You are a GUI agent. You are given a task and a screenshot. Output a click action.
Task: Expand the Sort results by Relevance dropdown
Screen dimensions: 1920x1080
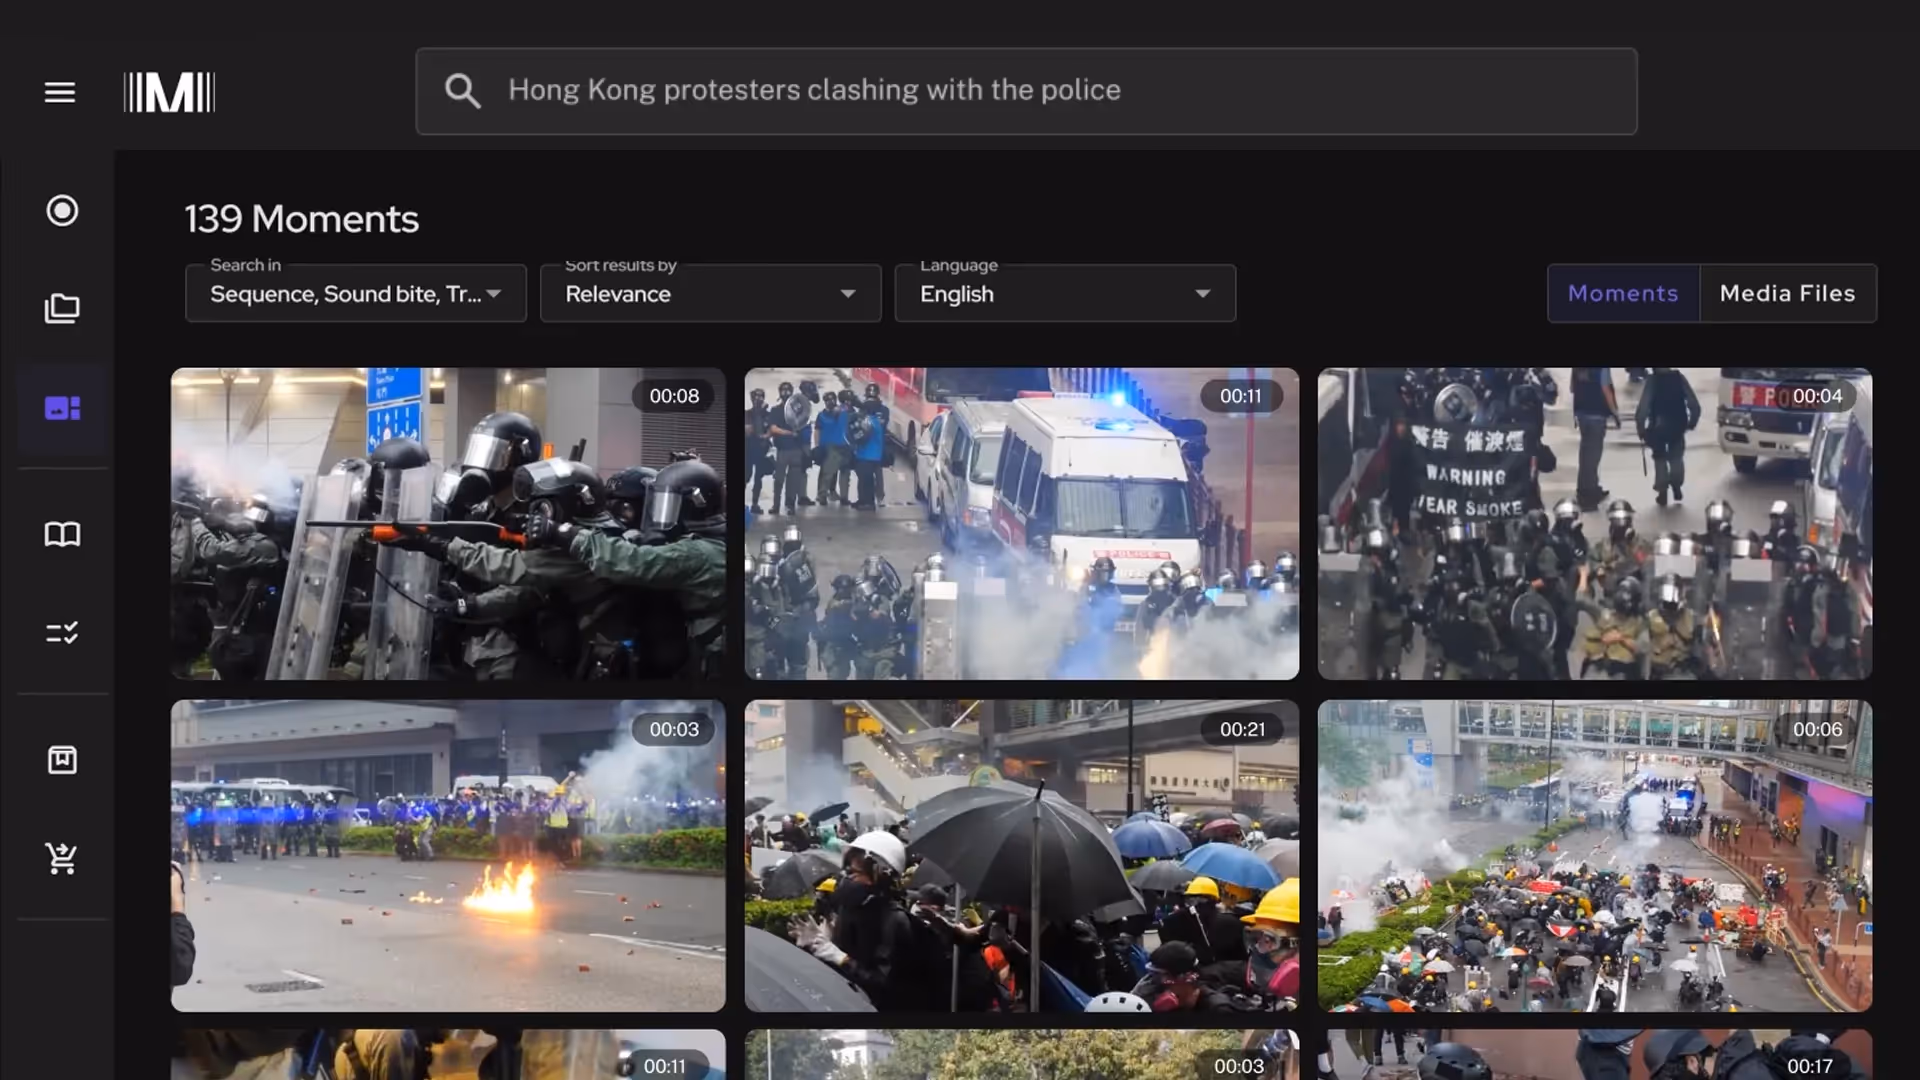[x=710, y=294]
